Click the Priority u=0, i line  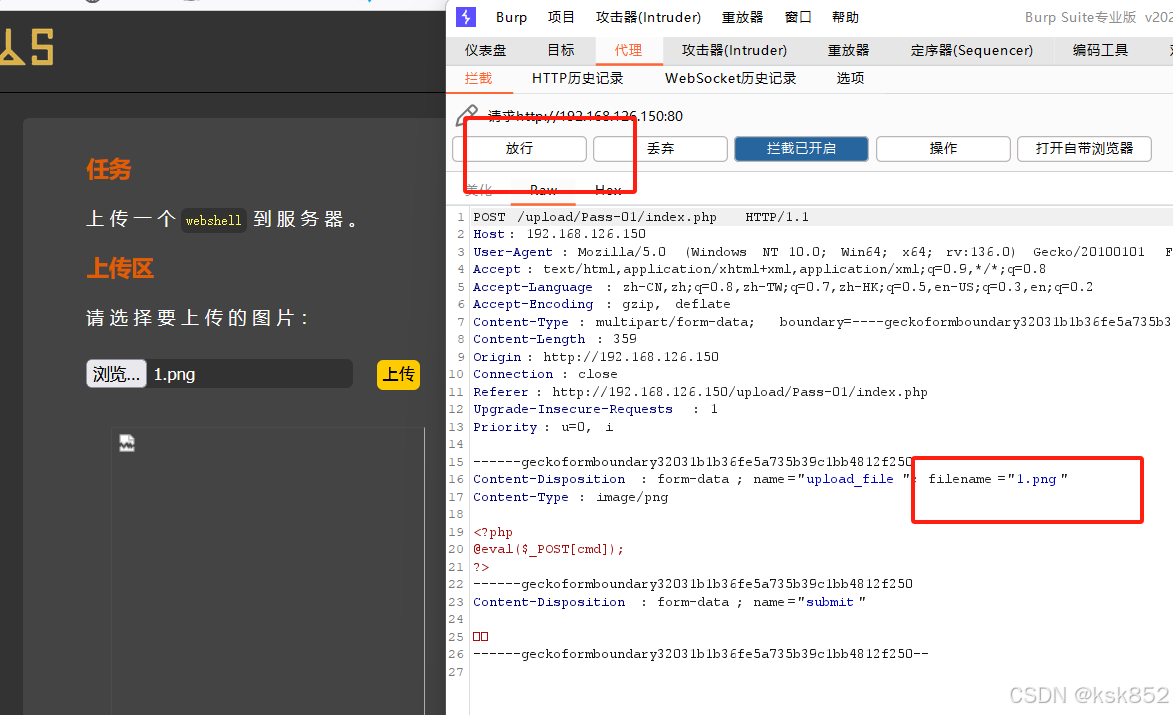pos(542,427)
